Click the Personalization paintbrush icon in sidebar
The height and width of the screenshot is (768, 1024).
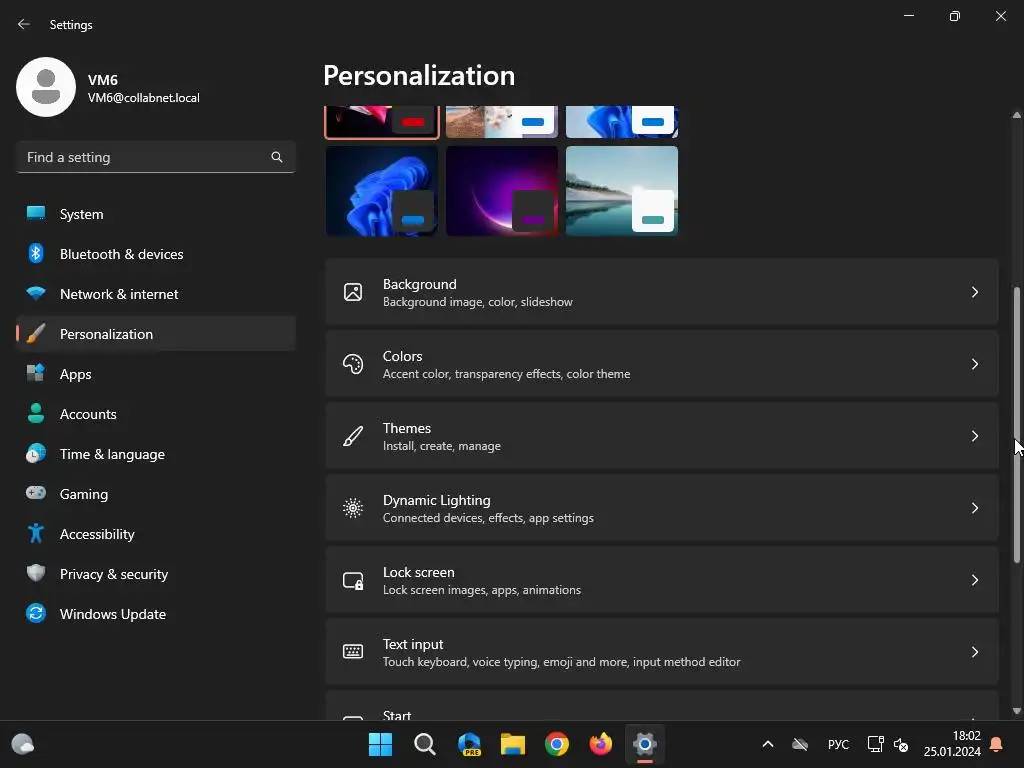(36, 334)
